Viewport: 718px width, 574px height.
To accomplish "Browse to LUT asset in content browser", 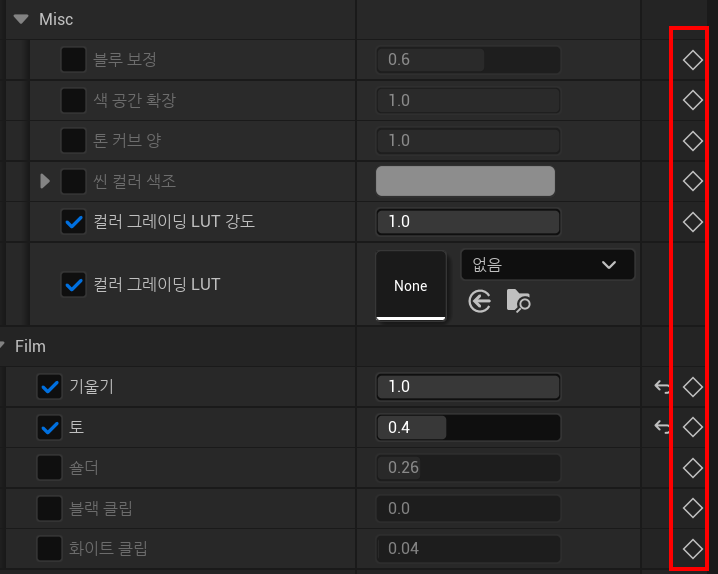I will tap(518, 301).
